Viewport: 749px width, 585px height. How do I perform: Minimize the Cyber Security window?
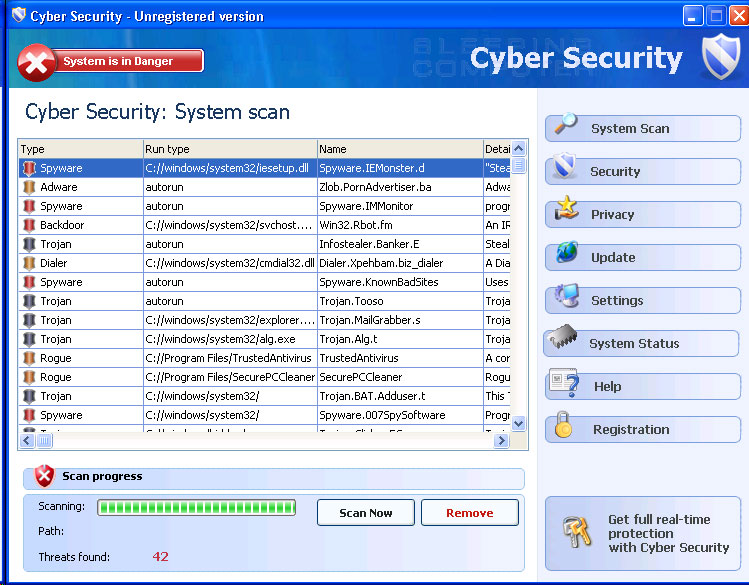pos(692,16)
